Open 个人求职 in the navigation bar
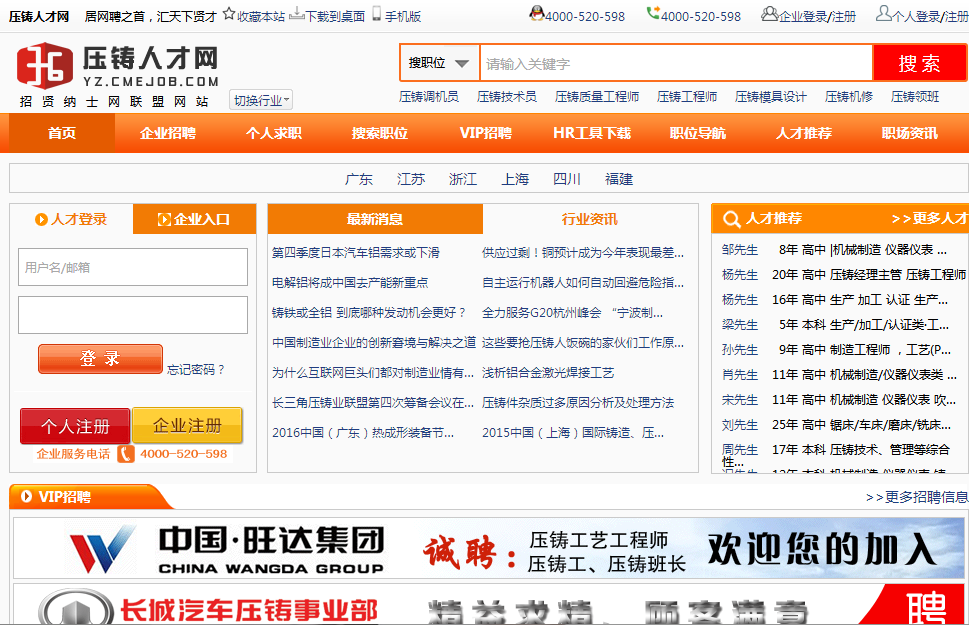969x625 pixels. 274,133
